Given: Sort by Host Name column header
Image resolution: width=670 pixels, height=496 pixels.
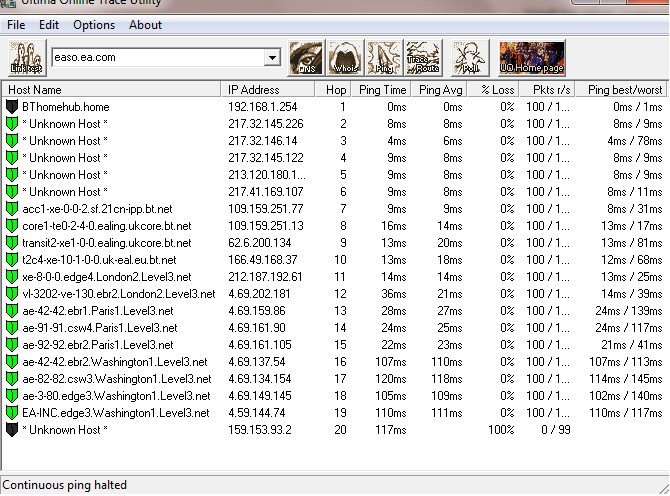Looking at the screenshot, I should (111, 90).
